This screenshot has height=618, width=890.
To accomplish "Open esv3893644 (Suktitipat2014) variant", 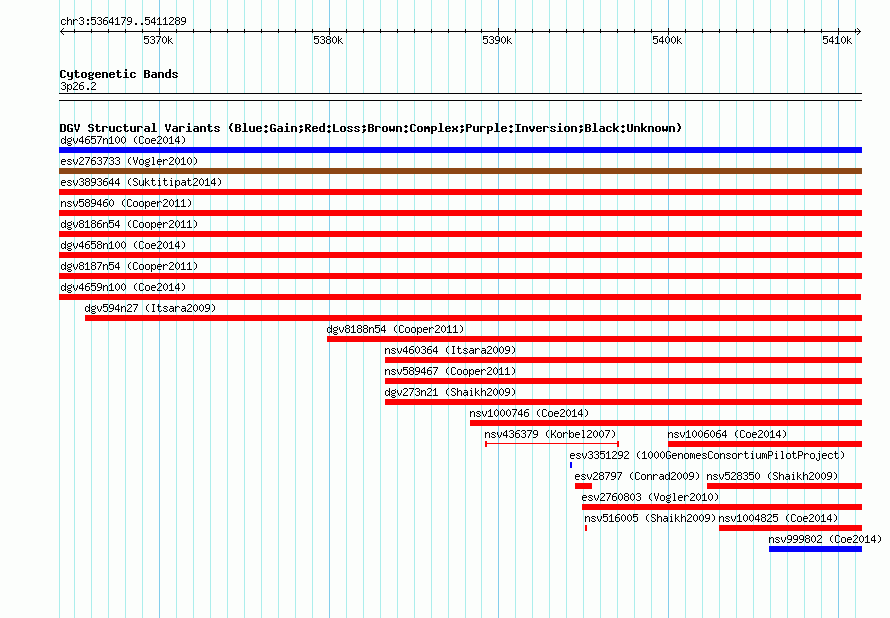I will click(141, 182).
